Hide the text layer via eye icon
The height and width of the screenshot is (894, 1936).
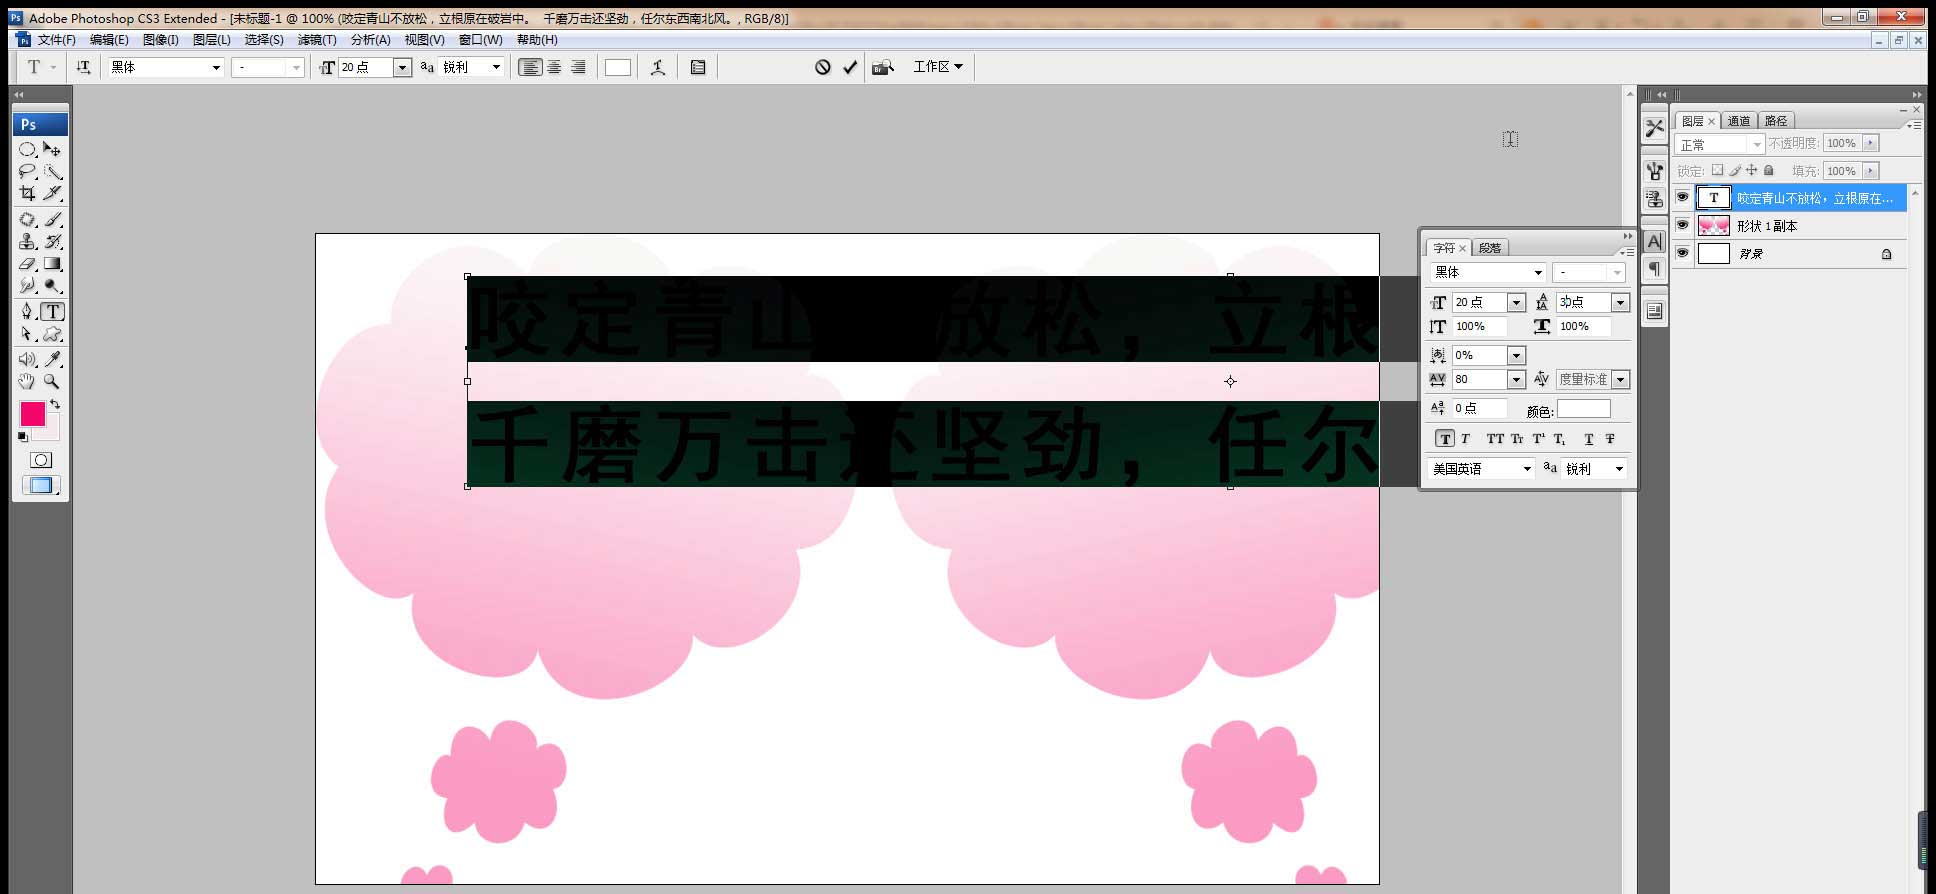point(1682,197)
